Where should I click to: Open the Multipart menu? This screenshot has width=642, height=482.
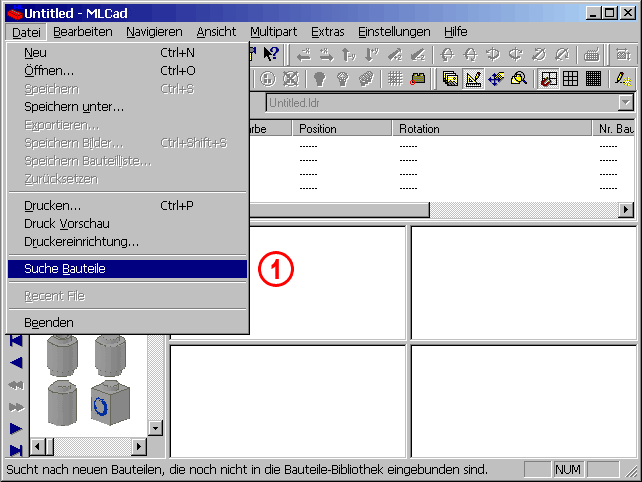[x=274, y=32]
